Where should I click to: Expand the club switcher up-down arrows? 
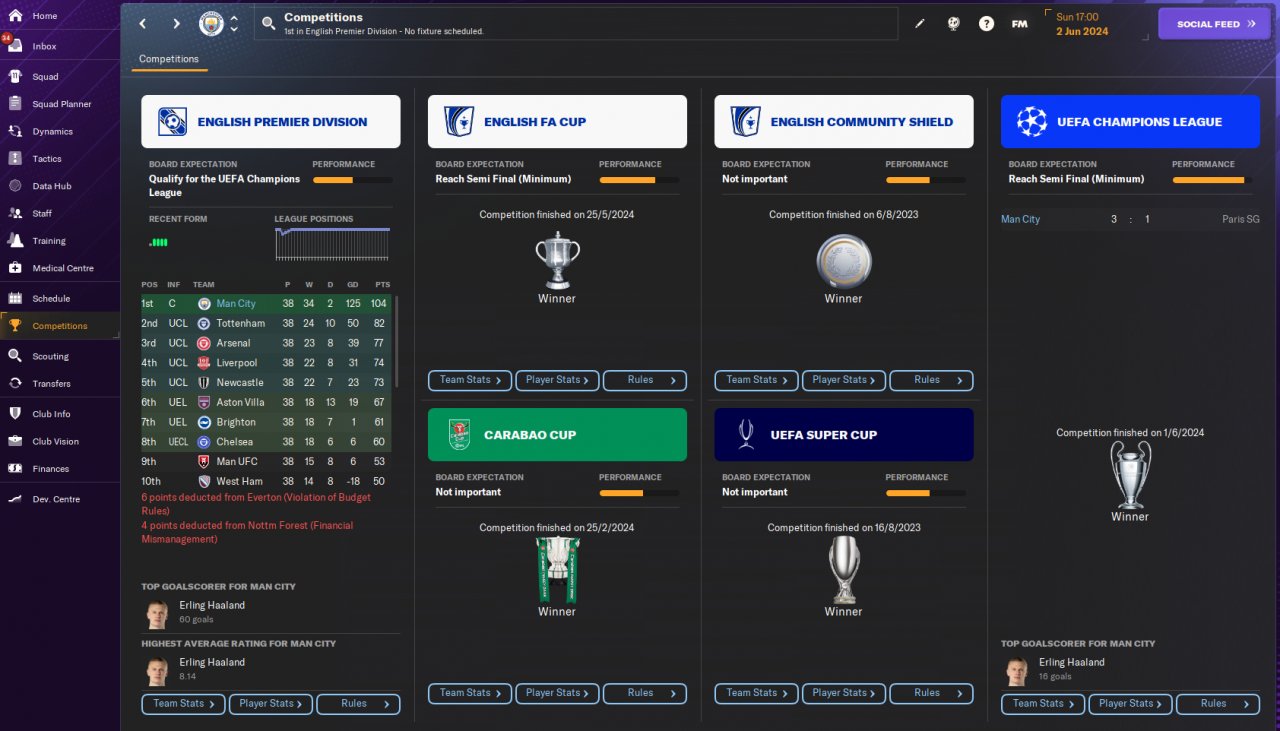point(234,23)
